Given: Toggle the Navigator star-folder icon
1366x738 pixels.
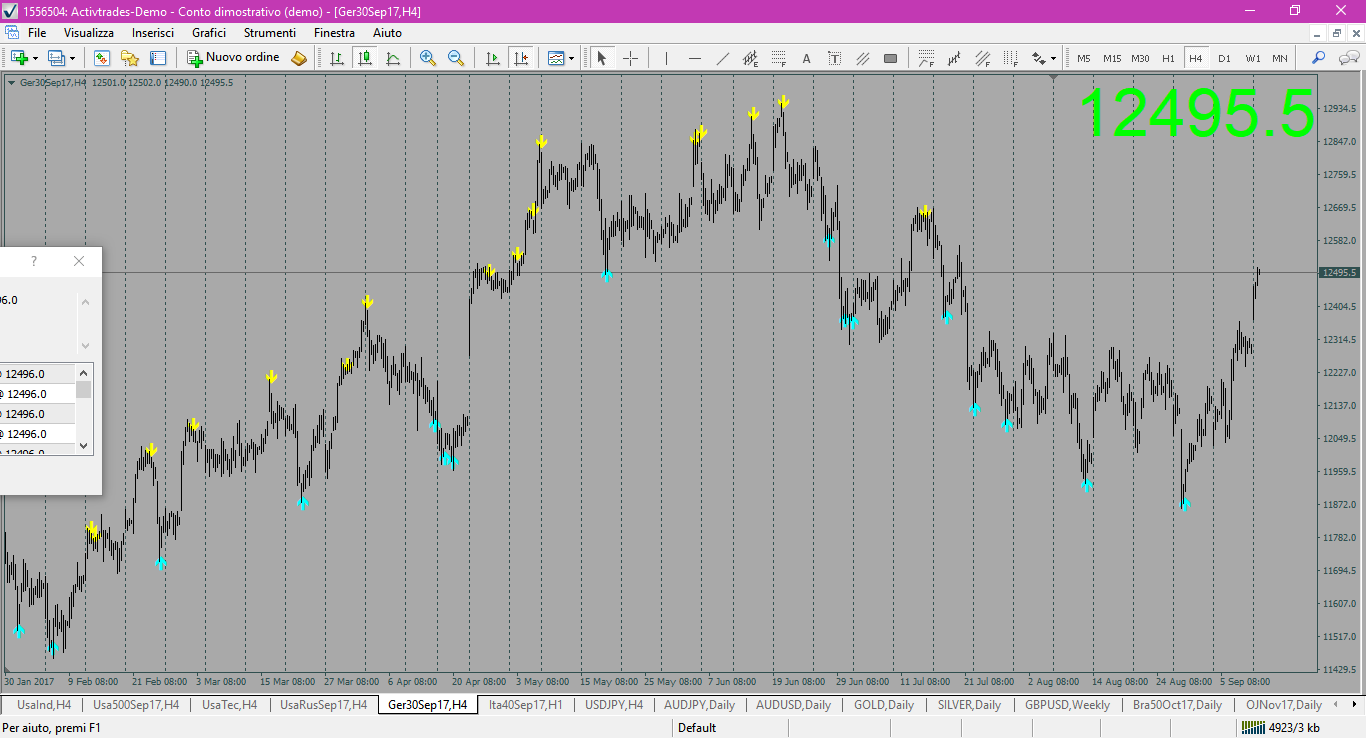Looking at the screenshot, I should pos(130,58).
